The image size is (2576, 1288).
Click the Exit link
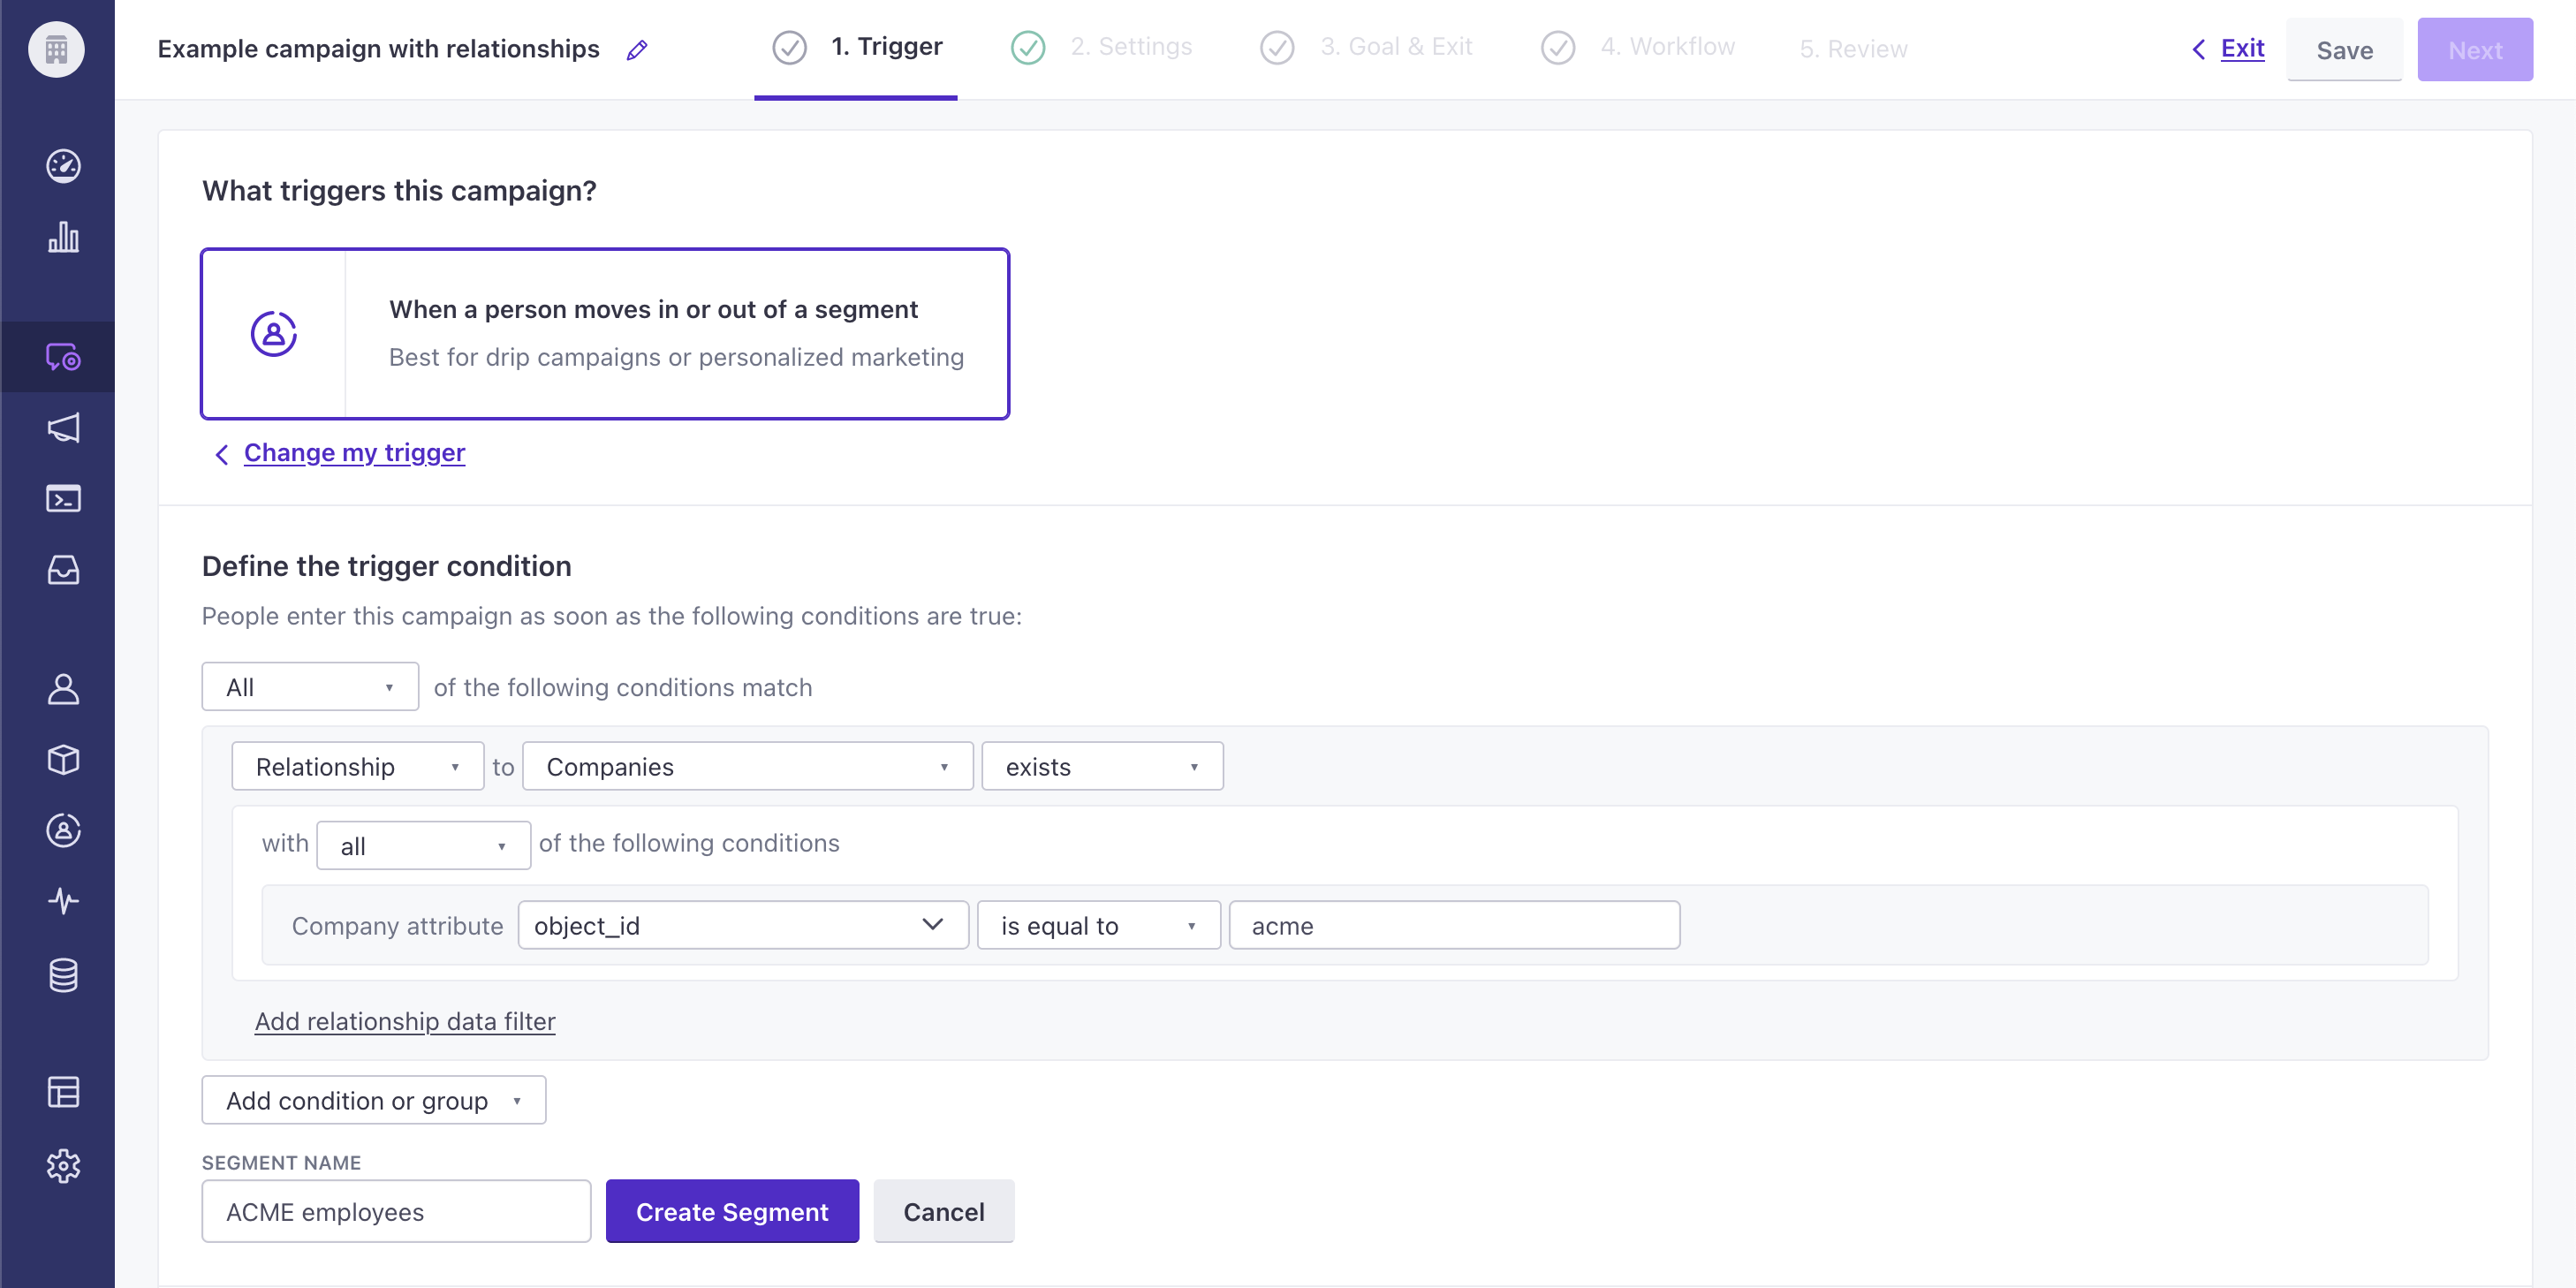(2242, 48)
